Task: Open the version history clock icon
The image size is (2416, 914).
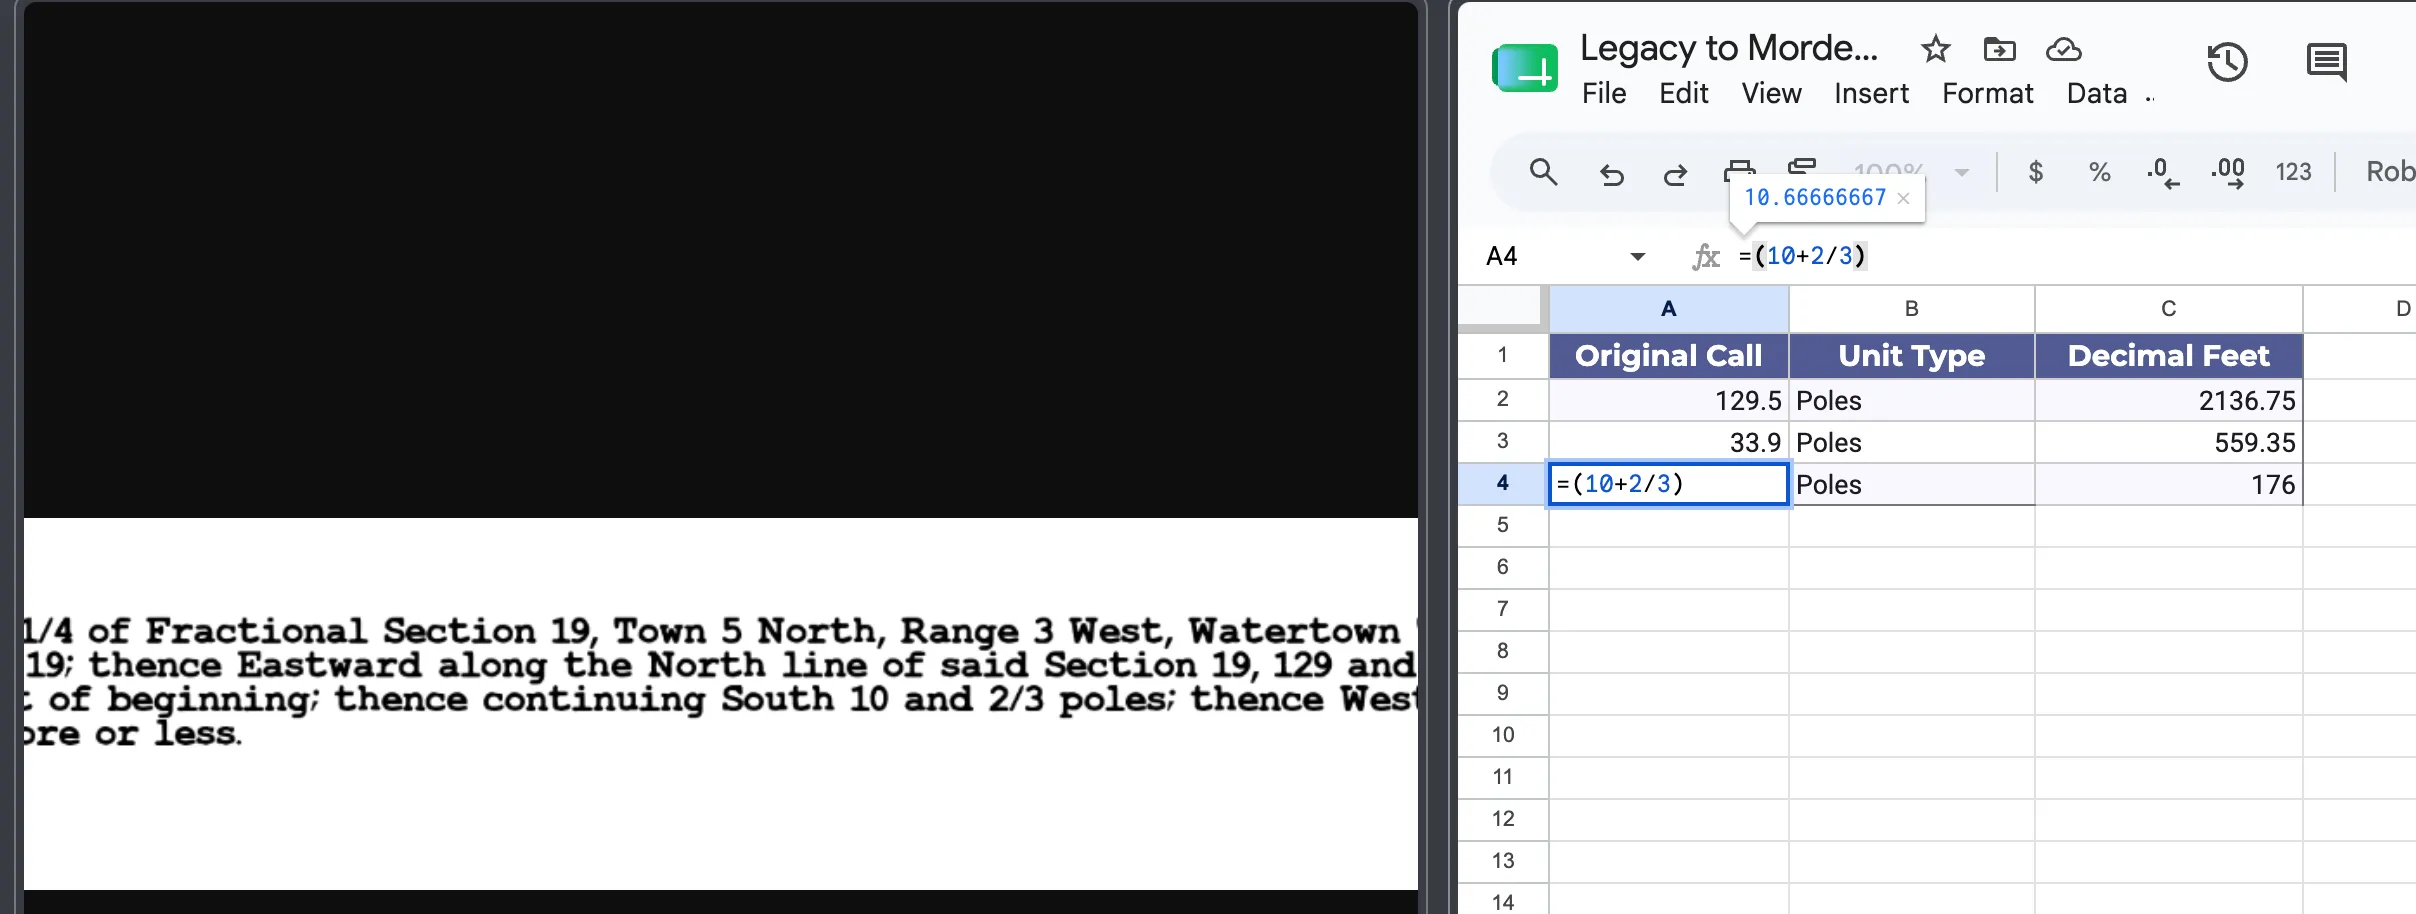Action: pyautogui.click(x=2227, y=63)
